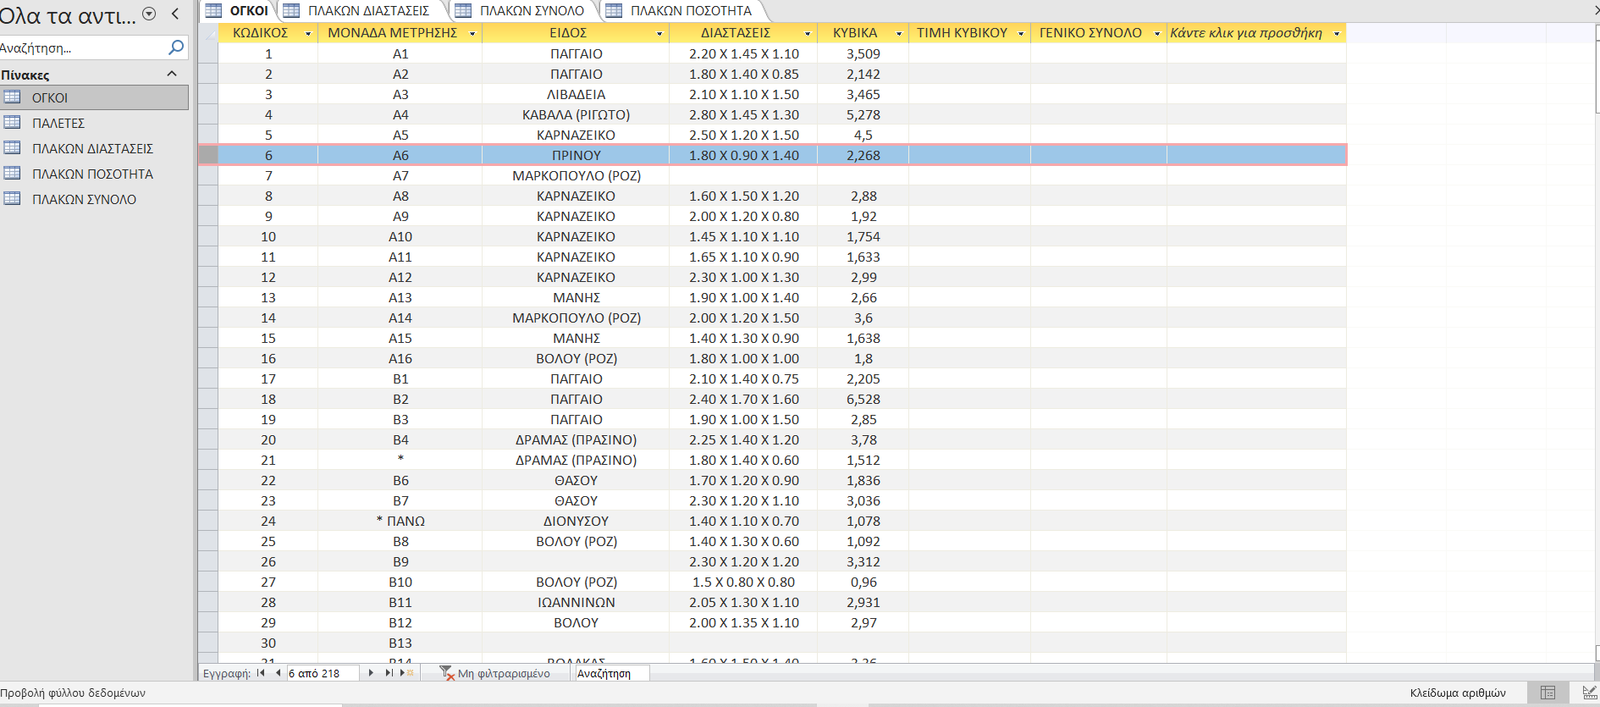Click the 'ΚΑΒΑΛΑ (ΡΙΓΩΤΟ)' cell
This screenshot has width=1600, height=707.
pyautogui.click(x=576, y=115)
